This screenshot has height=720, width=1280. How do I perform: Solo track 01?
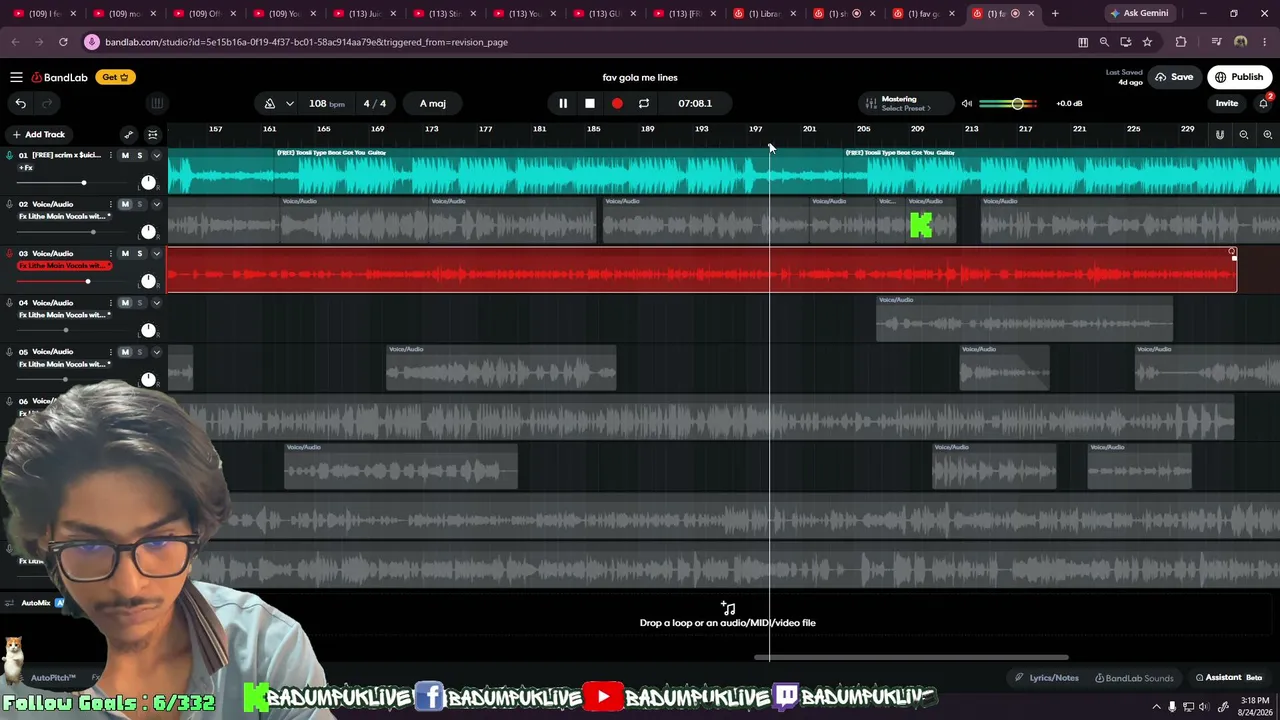[x=140, y=155]
